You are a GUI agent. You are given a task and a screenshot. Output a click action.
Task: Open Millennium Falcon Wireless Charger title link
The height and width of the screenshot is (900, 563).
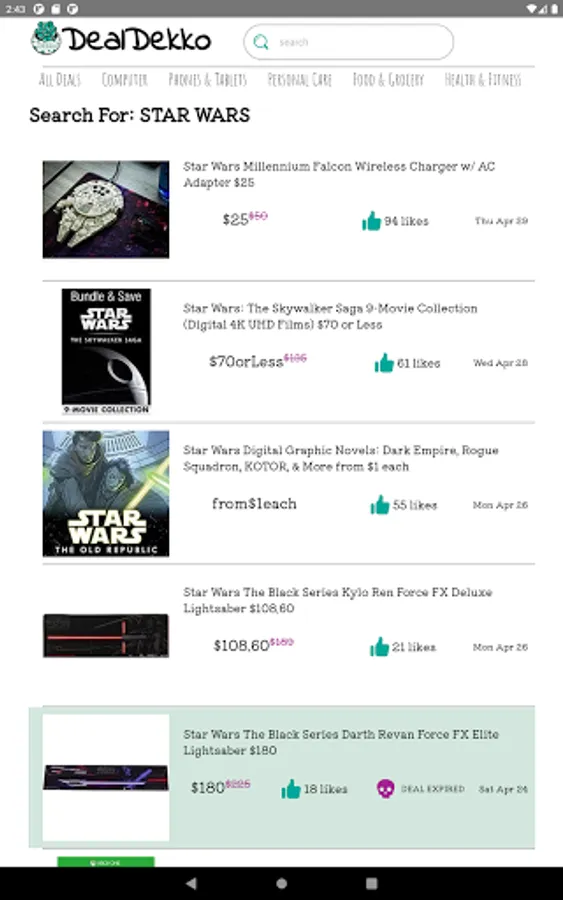click(339, 174)
